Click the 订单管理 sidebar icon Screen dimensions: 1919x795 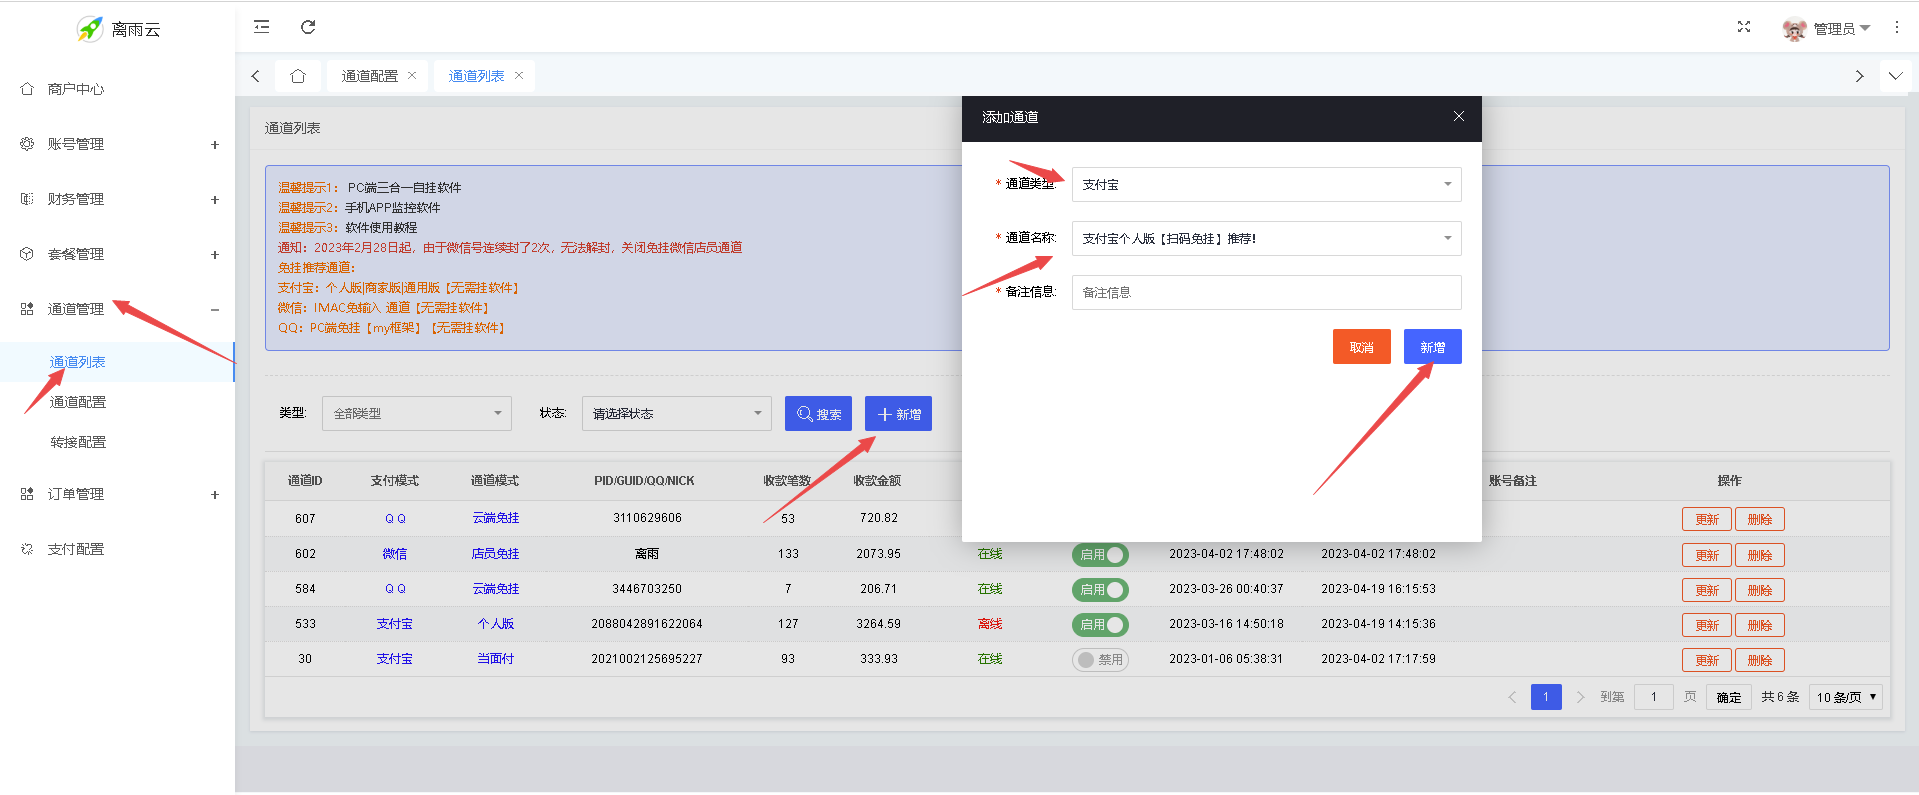[x=27, y=494]
